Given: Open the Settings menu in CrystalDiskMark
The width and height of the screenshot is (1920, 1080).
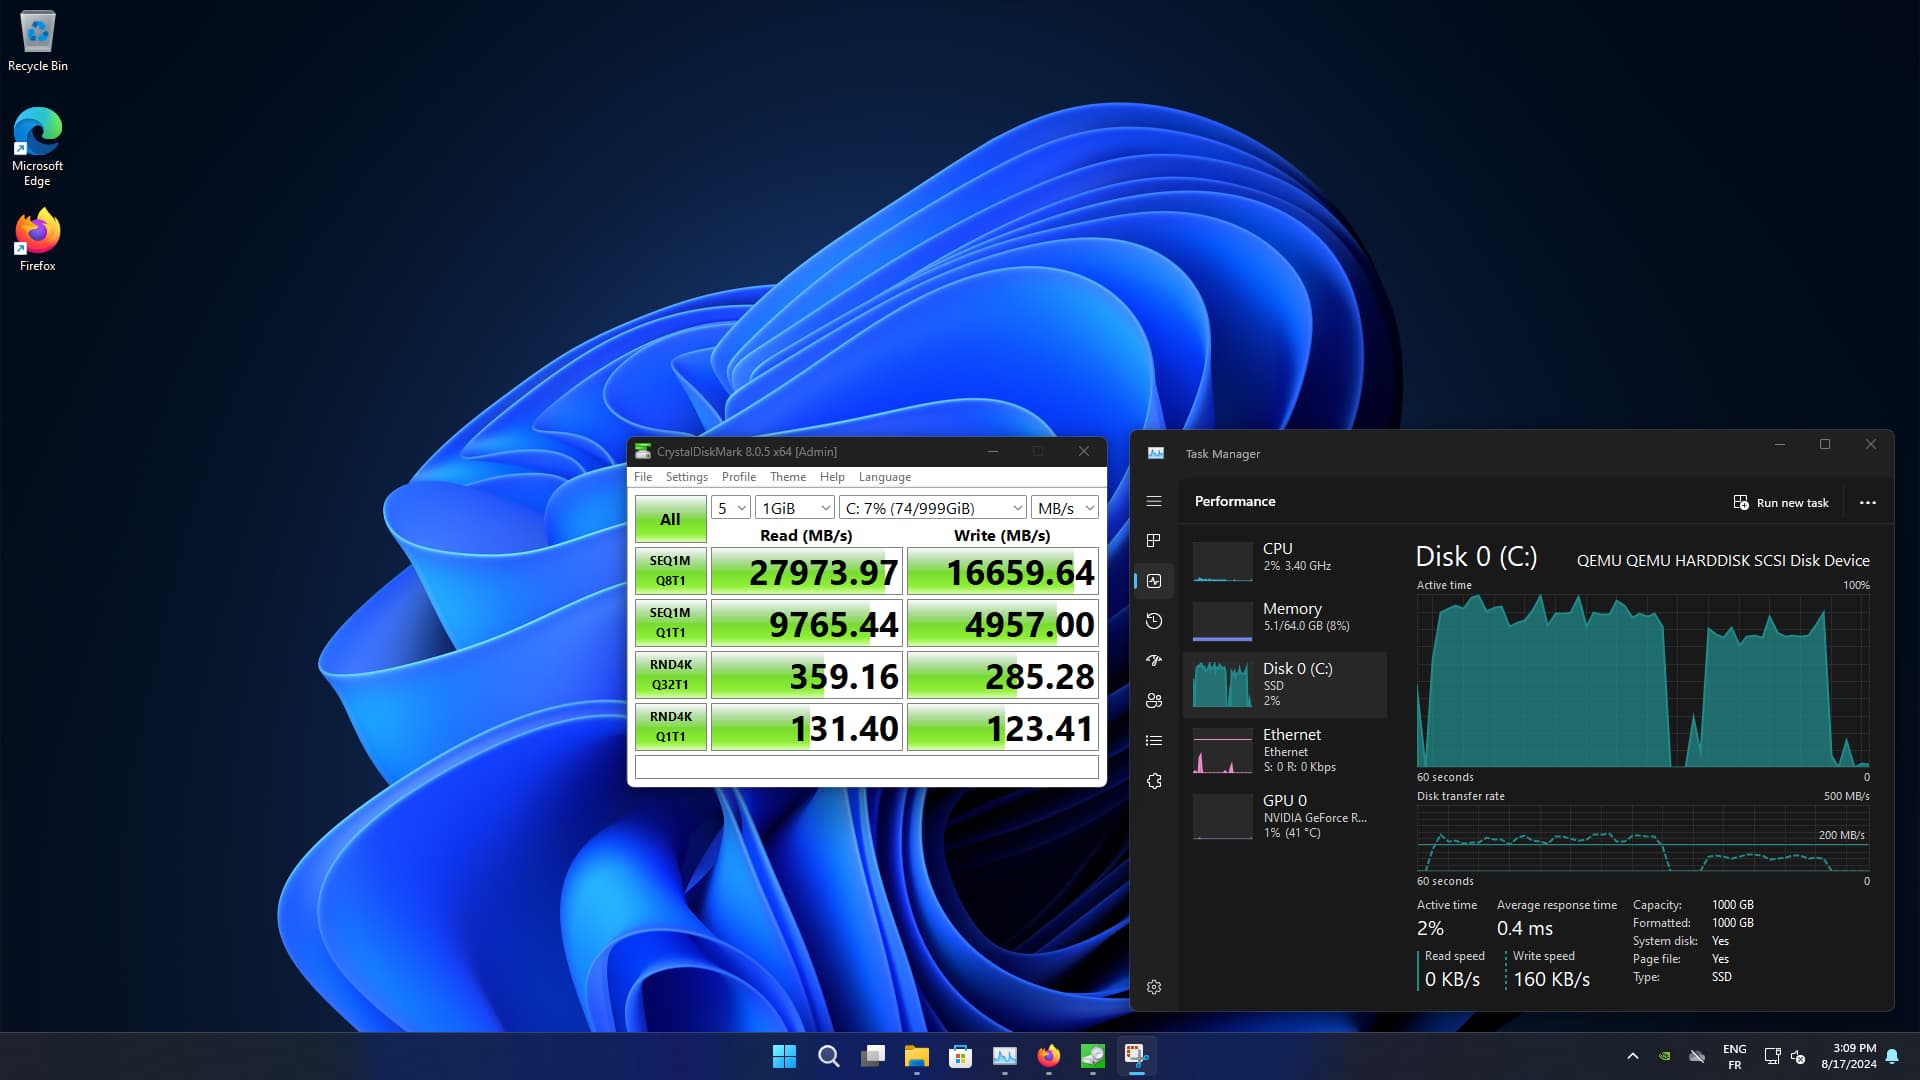Looking at the screenshot, I should [686, 477].
